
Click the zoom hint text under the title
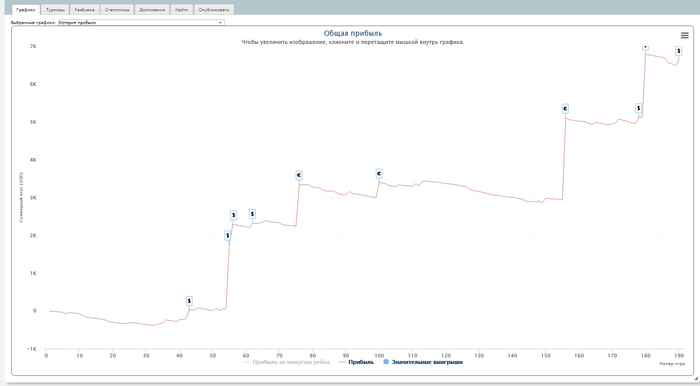(x=353, y=42)
